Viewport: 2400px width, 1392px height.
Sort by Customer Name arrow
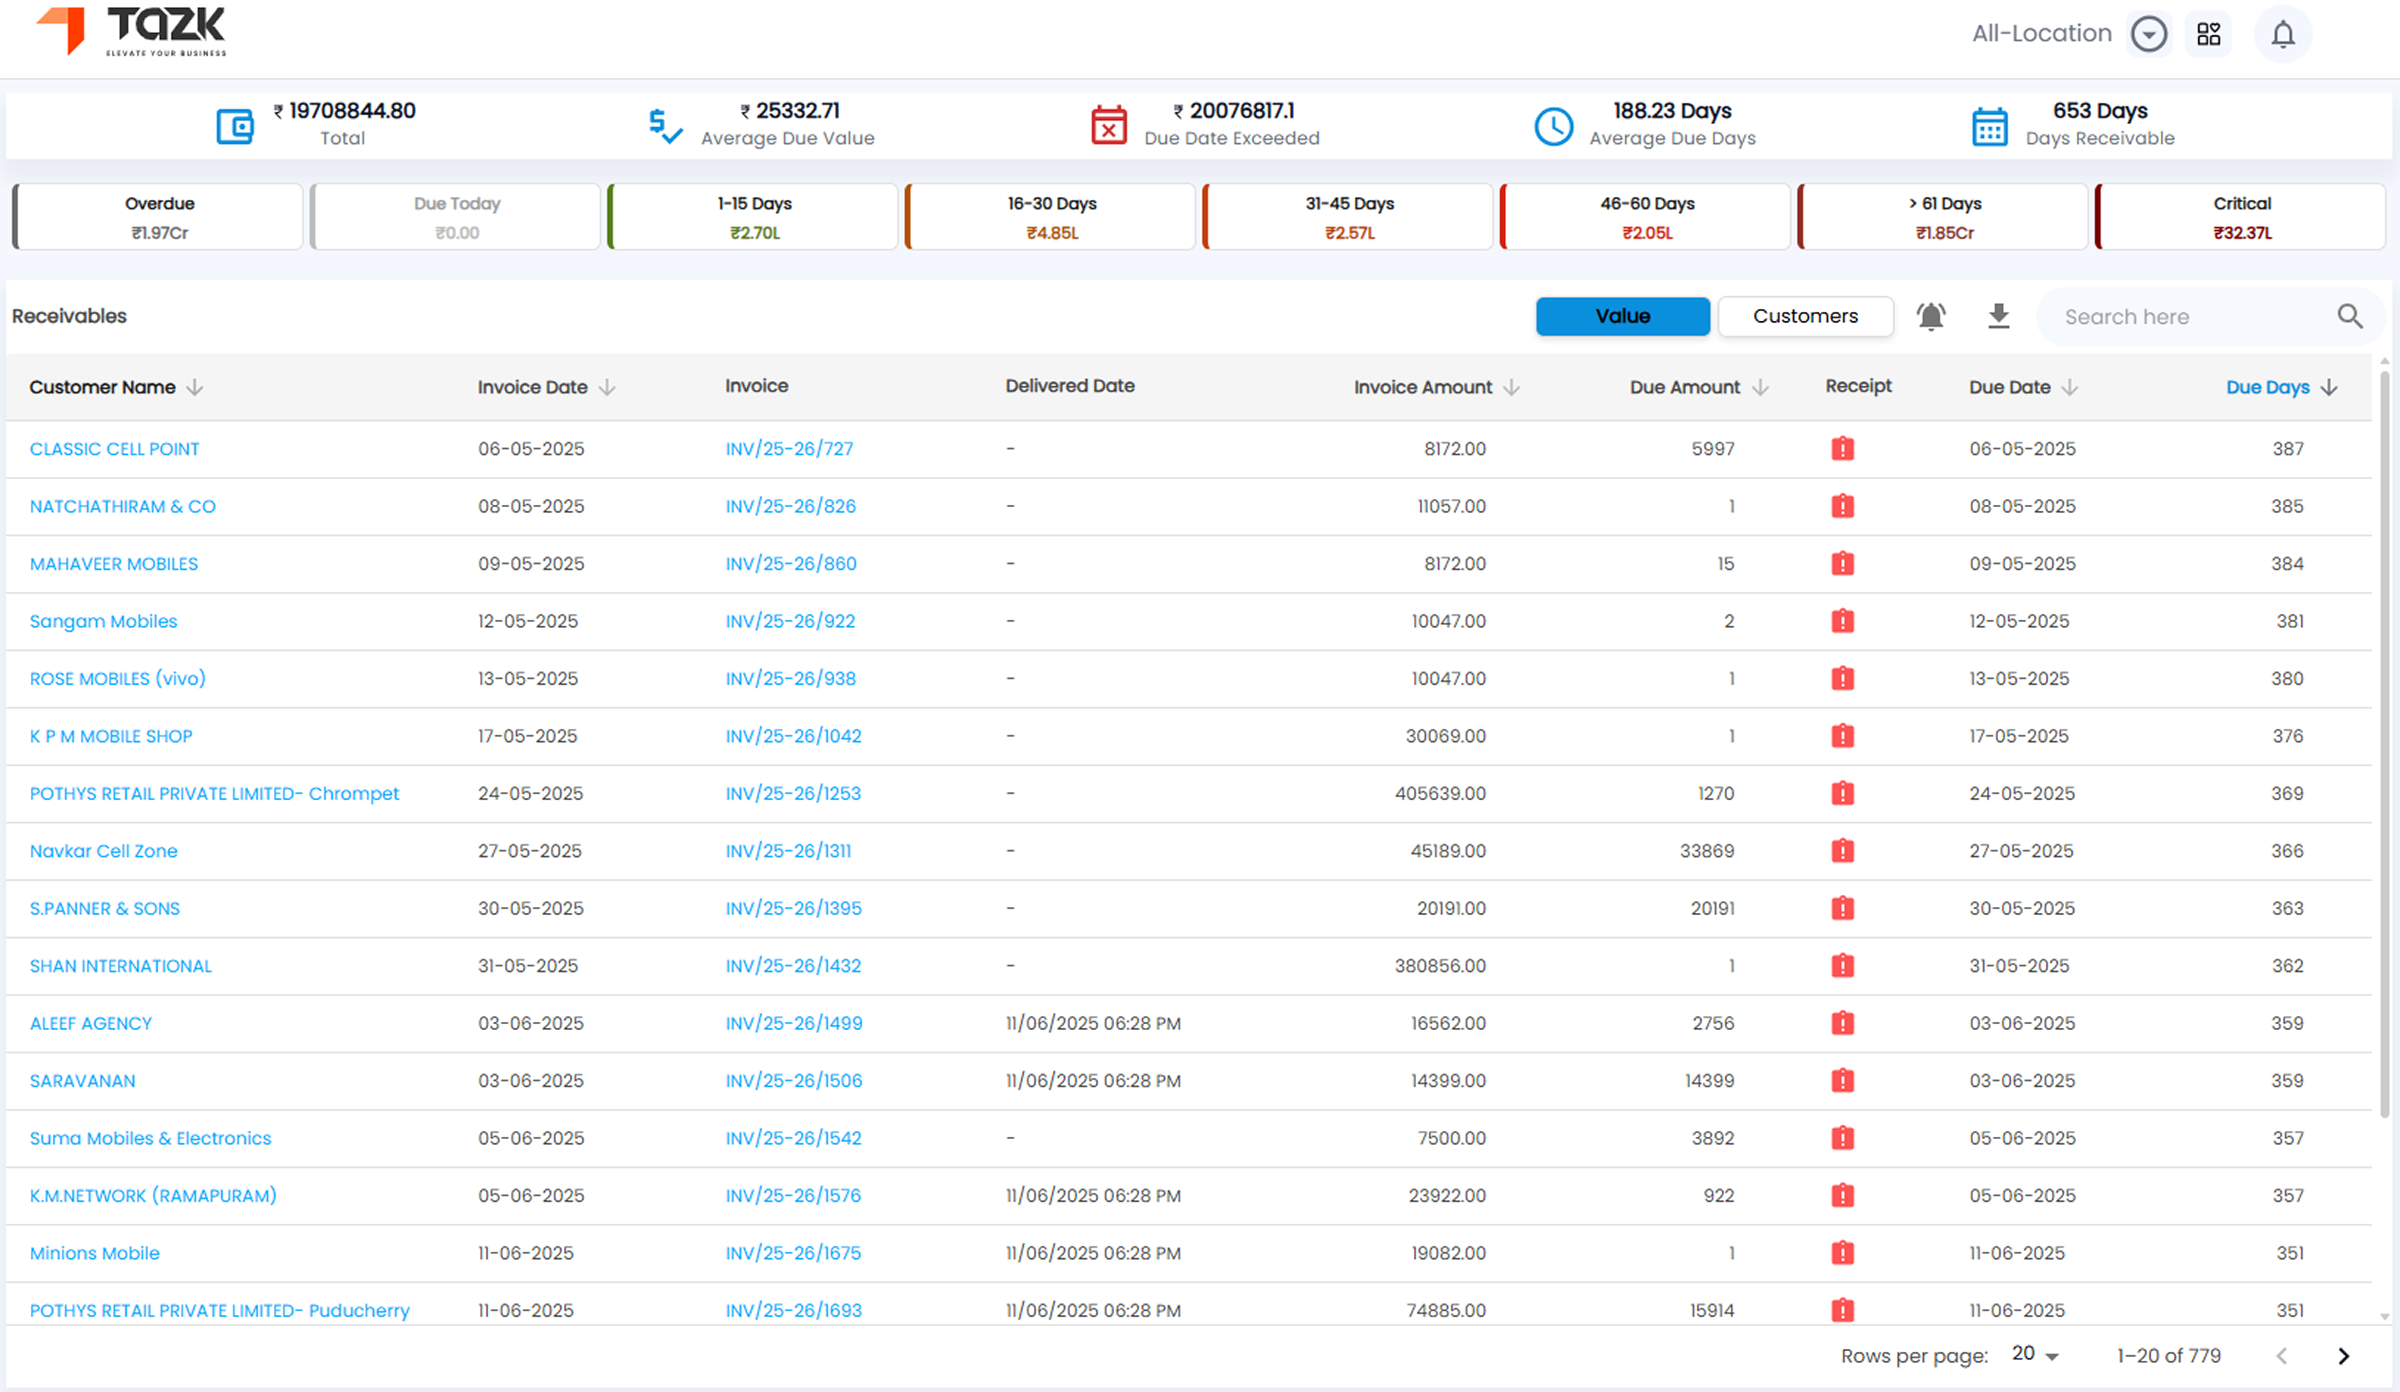195,387
